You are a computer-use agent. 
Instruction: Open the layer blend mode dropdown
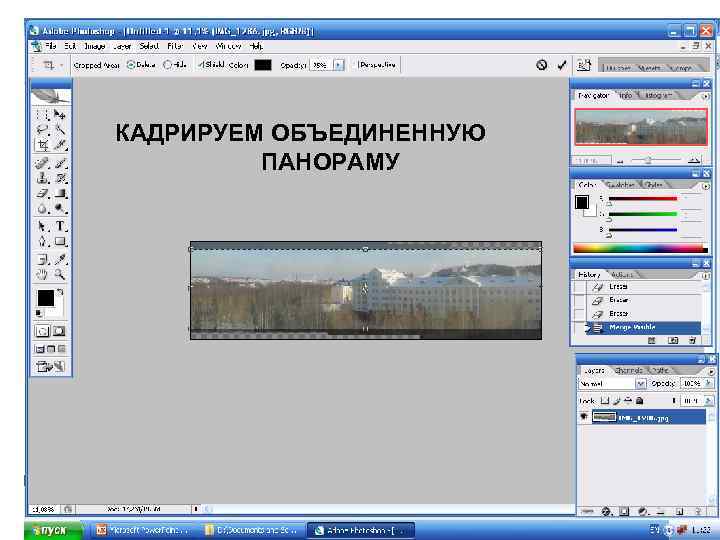tap(641, 383)
